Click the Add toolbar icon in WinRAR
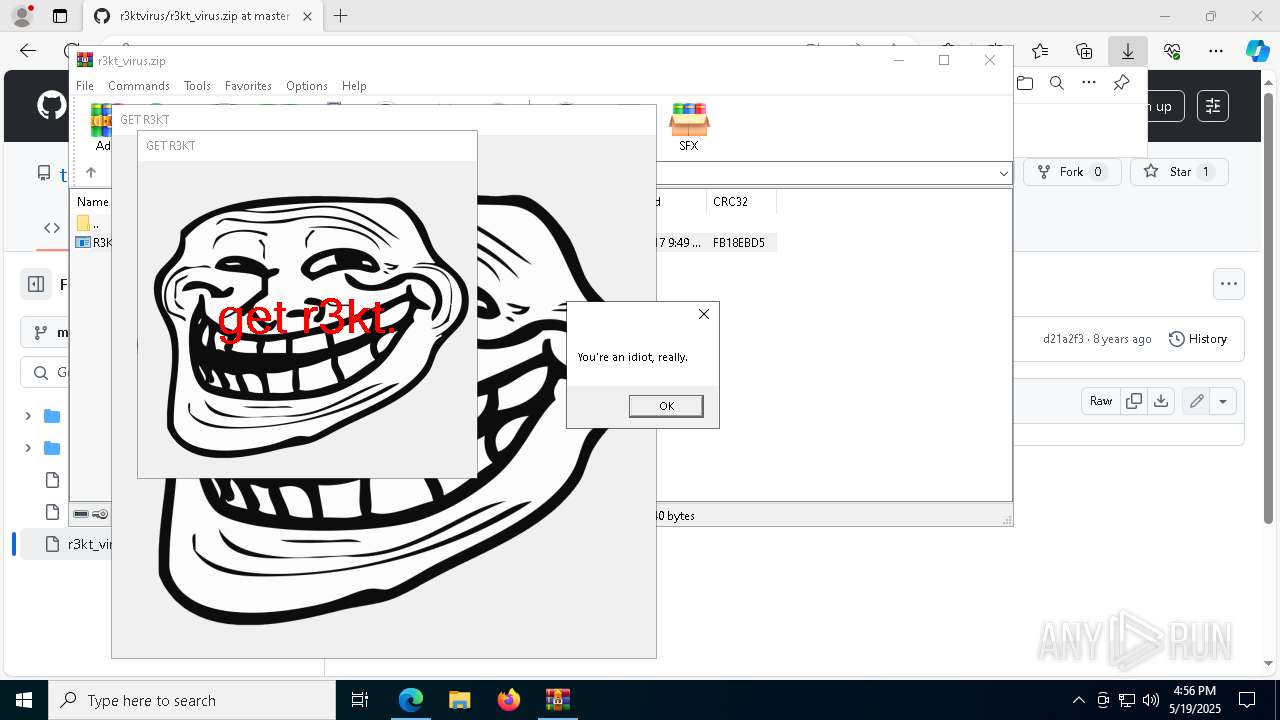This screenshot has width=1280, height=720. (x=101, y=127)
